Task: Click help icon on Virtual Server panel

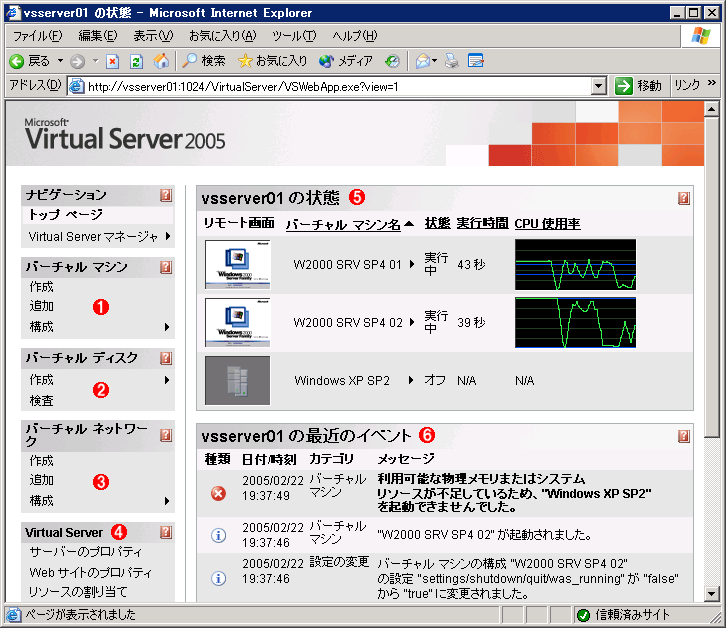Action: point(166,532)
